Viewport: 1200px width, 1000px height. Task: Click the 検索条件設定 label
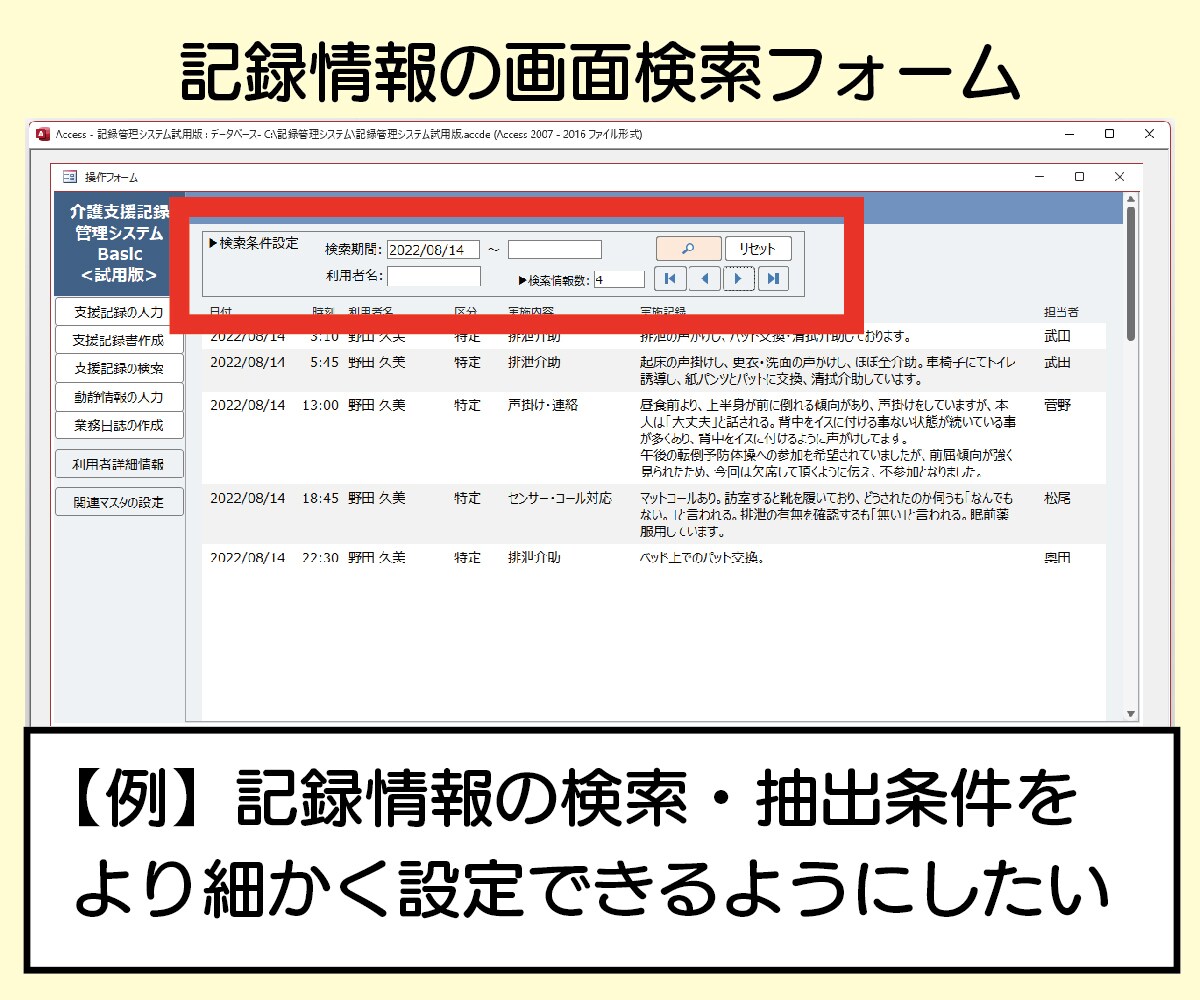click(x=252, y=243)
